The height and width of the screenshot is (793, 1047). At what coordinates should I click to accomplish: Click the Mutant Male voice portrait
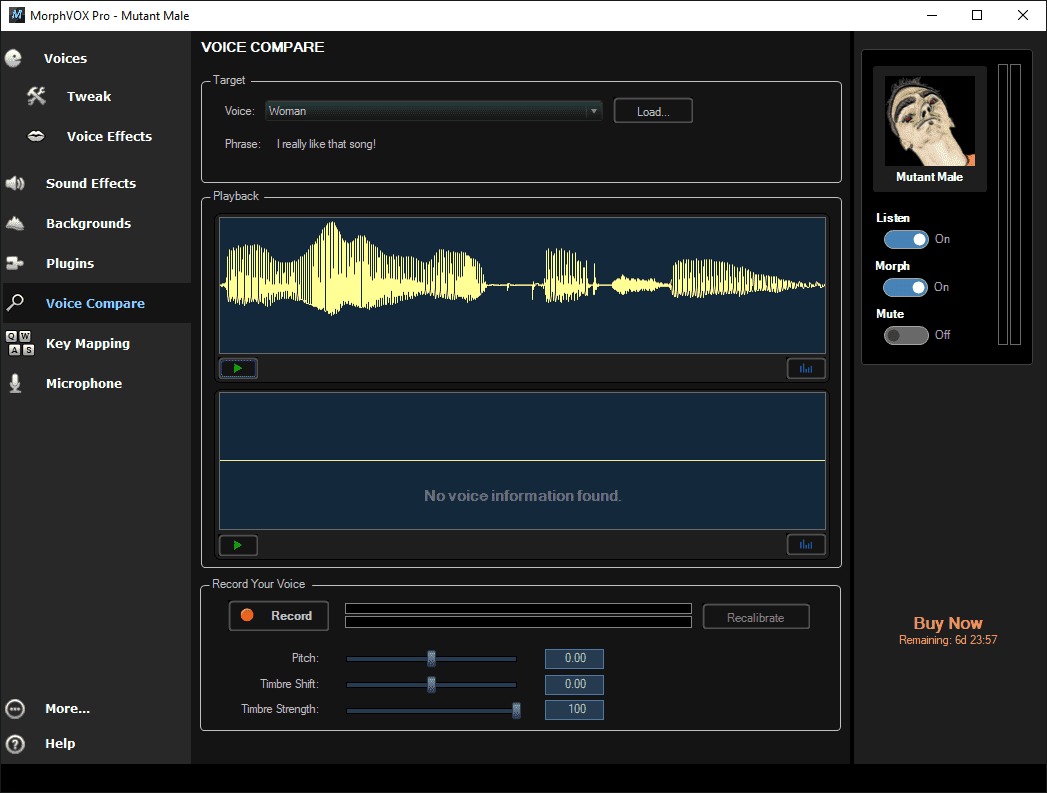929,121
